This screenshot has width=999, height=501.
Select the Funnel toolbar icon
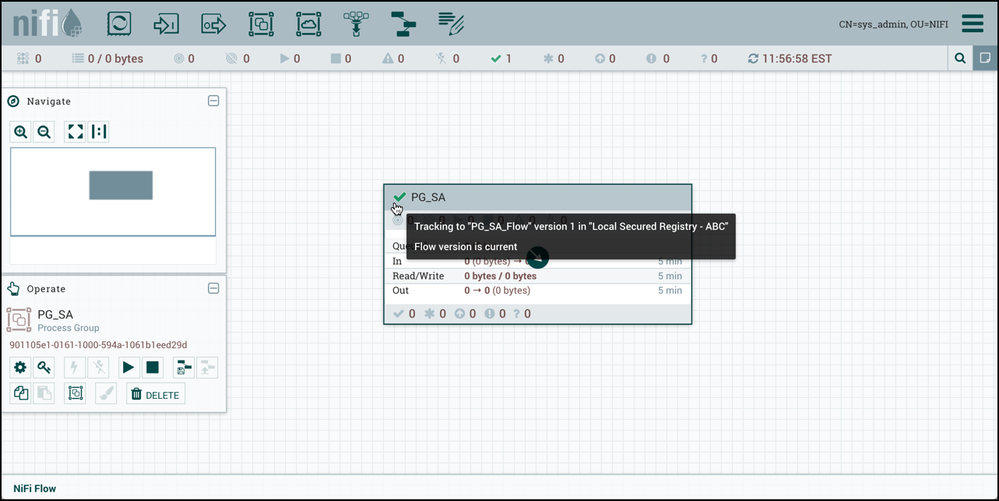(x=356, y=24)
